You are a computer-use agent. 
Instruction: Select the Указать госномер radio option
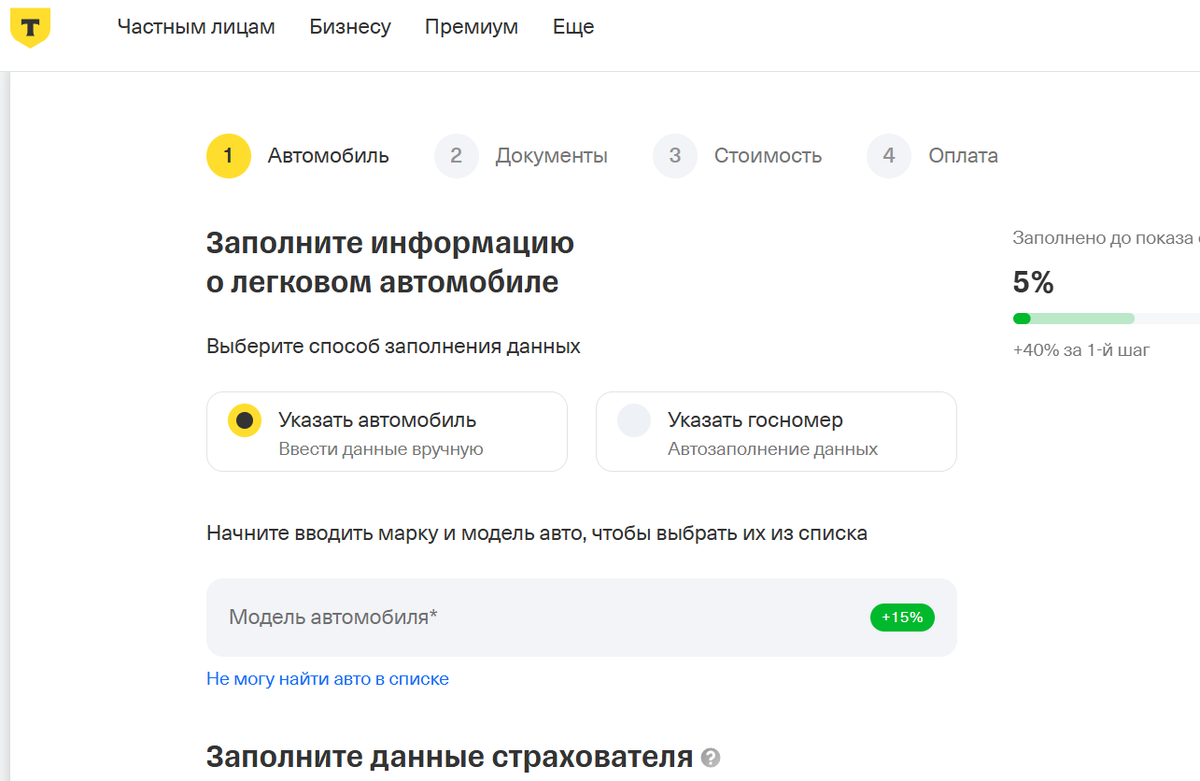776,431
